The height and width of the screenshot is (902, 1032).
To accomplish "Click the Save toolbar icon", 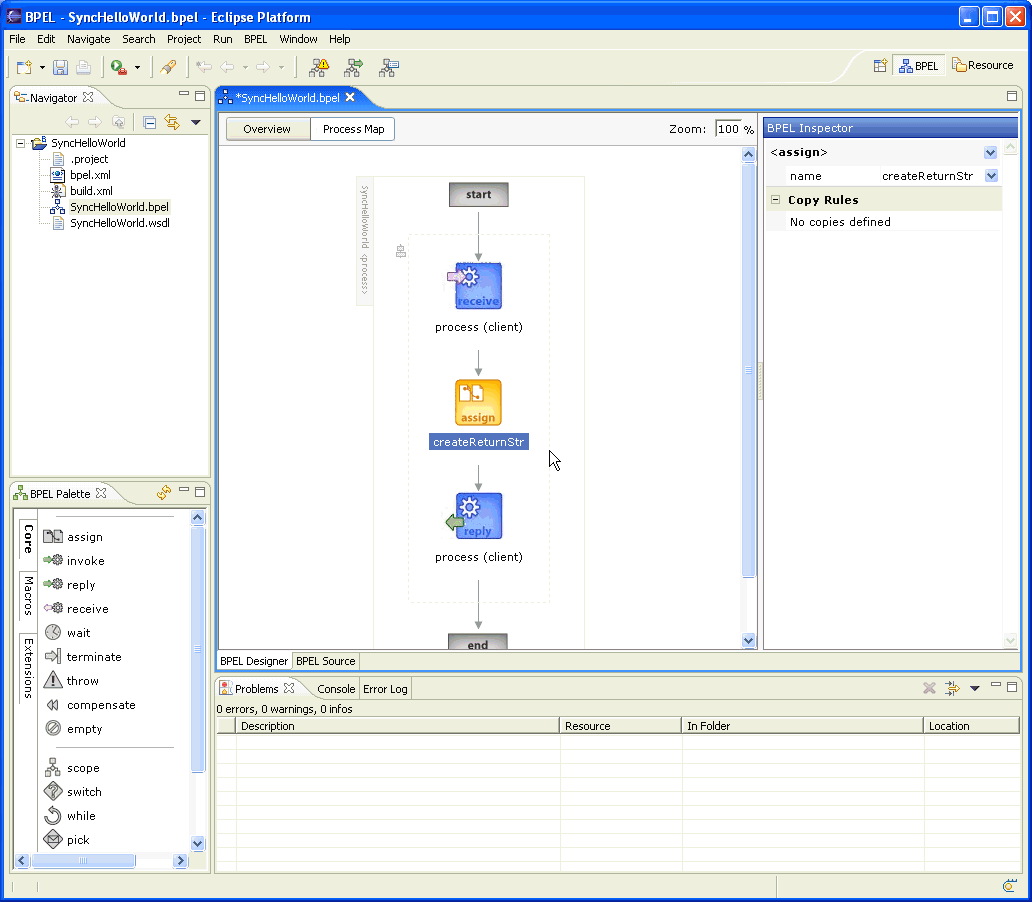I will click(61, 66).
